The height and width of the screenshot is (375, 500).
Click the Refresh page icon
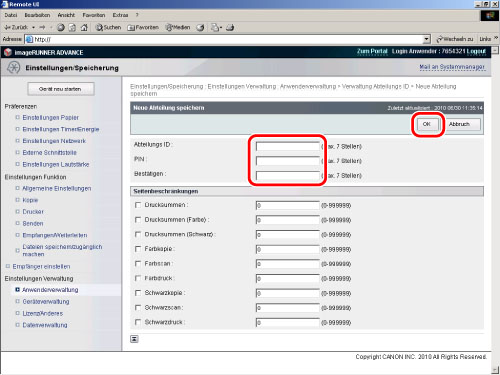72,28
